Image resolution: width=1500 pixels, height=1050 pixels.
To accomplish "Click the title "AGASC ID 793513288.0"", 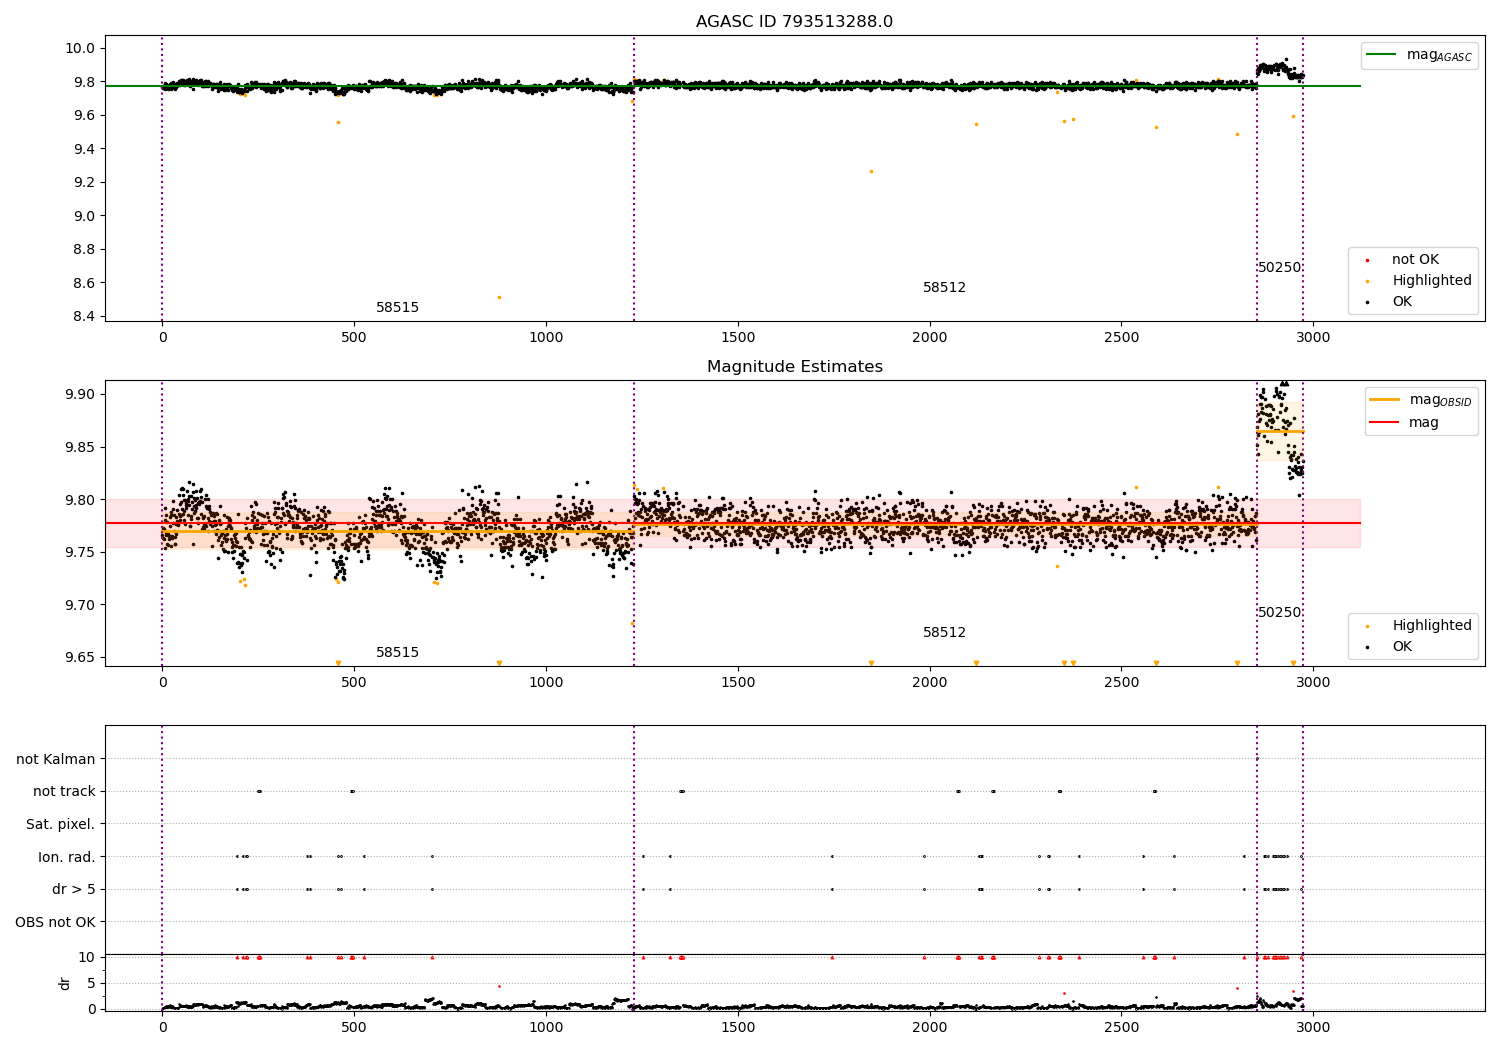I will (794, 22).
